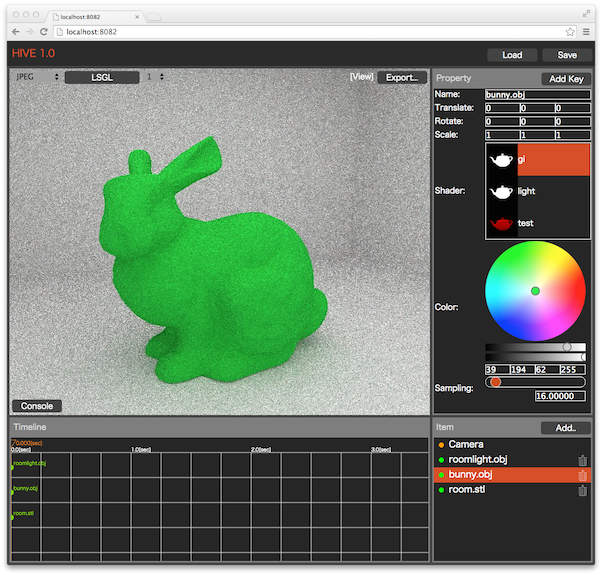Image resolution: width=602 pixels, height=575 pixels.
Task: Bookmark page with star icon
Action: 570,32
